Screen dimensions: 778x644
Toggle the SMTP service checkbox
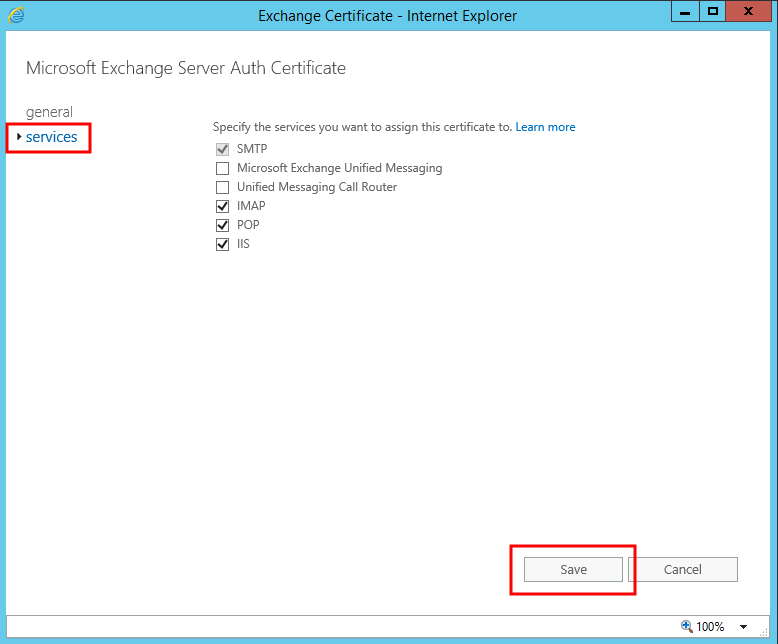click(222, 149)
